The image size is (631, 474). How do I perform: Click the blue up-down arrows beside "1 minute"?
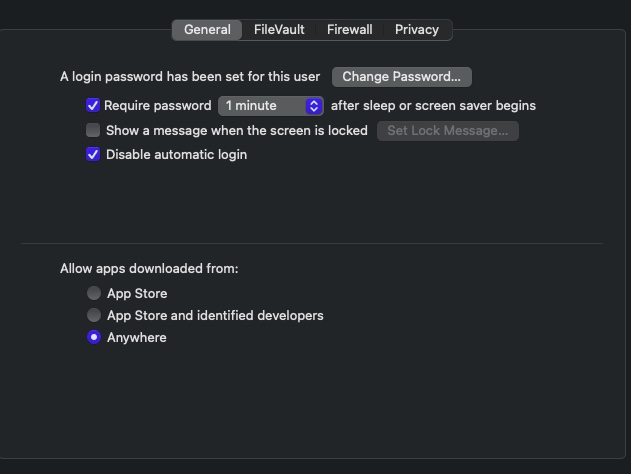[x=314, y=106]
